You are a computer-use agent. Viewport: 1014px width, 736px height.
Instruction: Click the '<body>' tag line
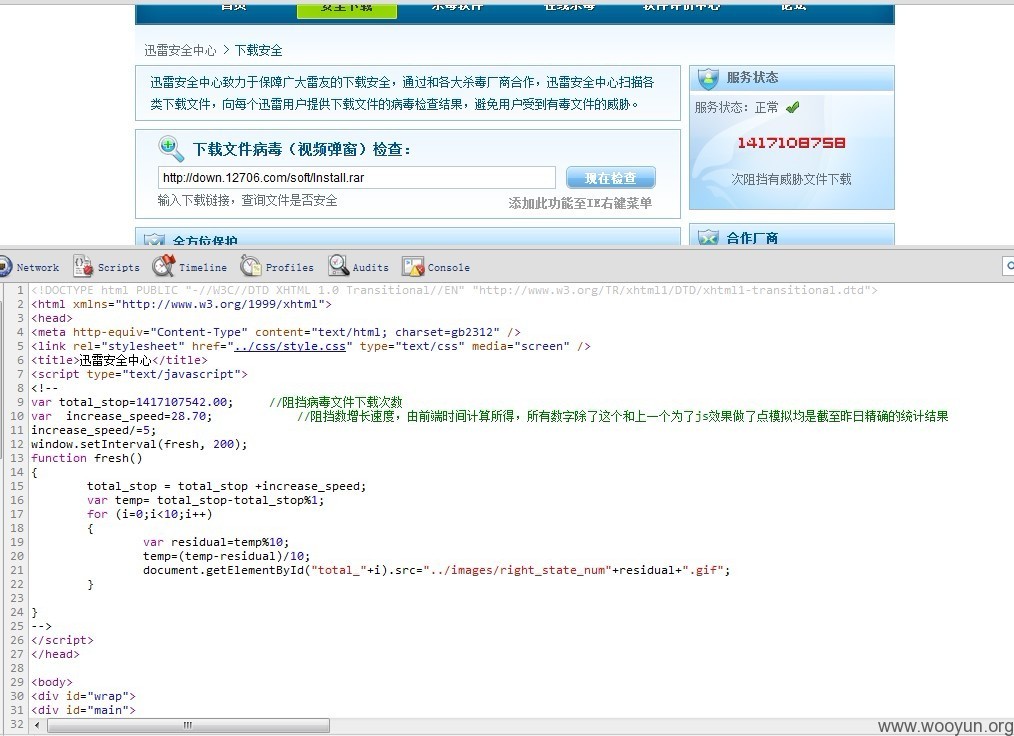point(52,682)
